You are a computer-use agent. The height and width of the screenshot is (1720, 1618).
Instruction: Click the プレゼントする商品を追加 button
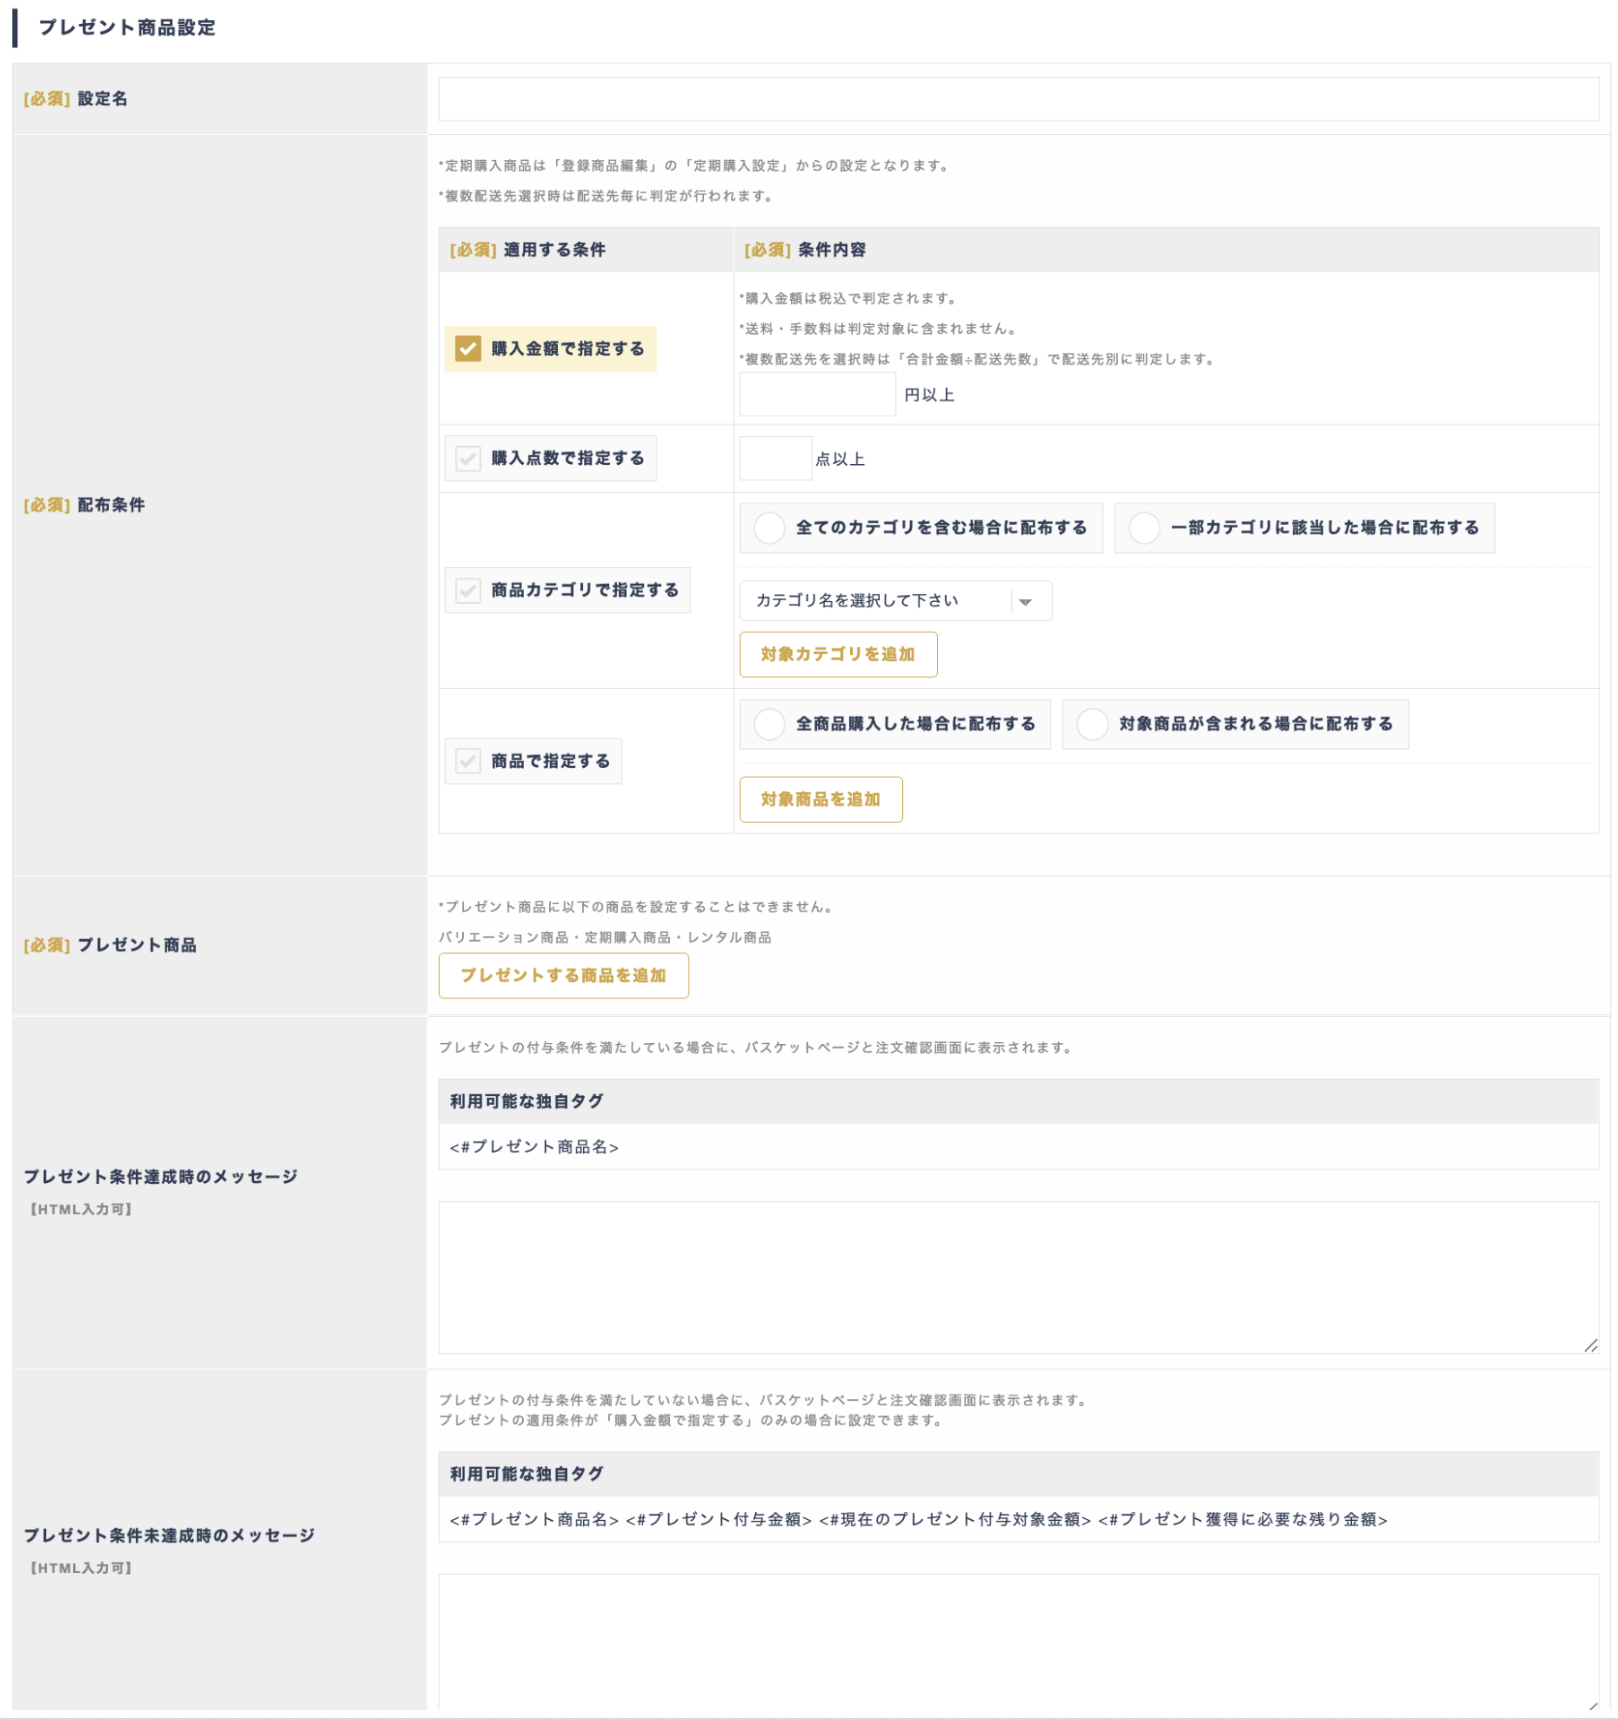(x=563, y=976)
